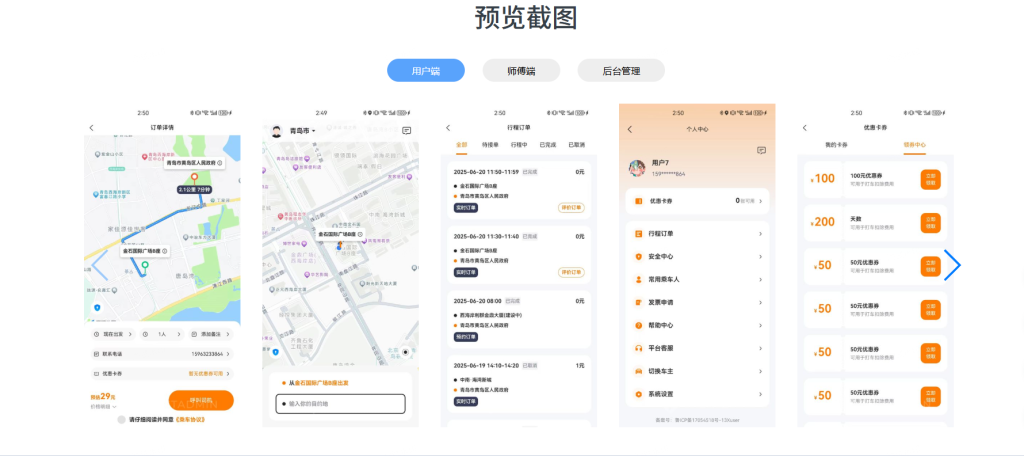The image size is (1024, 456).
Task: Expand the 发票申请 row chevron
Action: [760, 302]
